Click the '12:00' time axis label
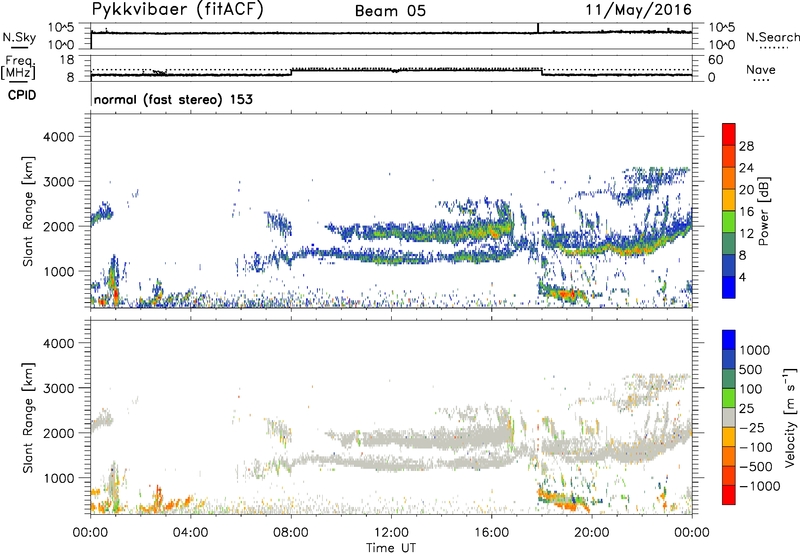Viewport: 800px width, 554px height. coord(392,533)
